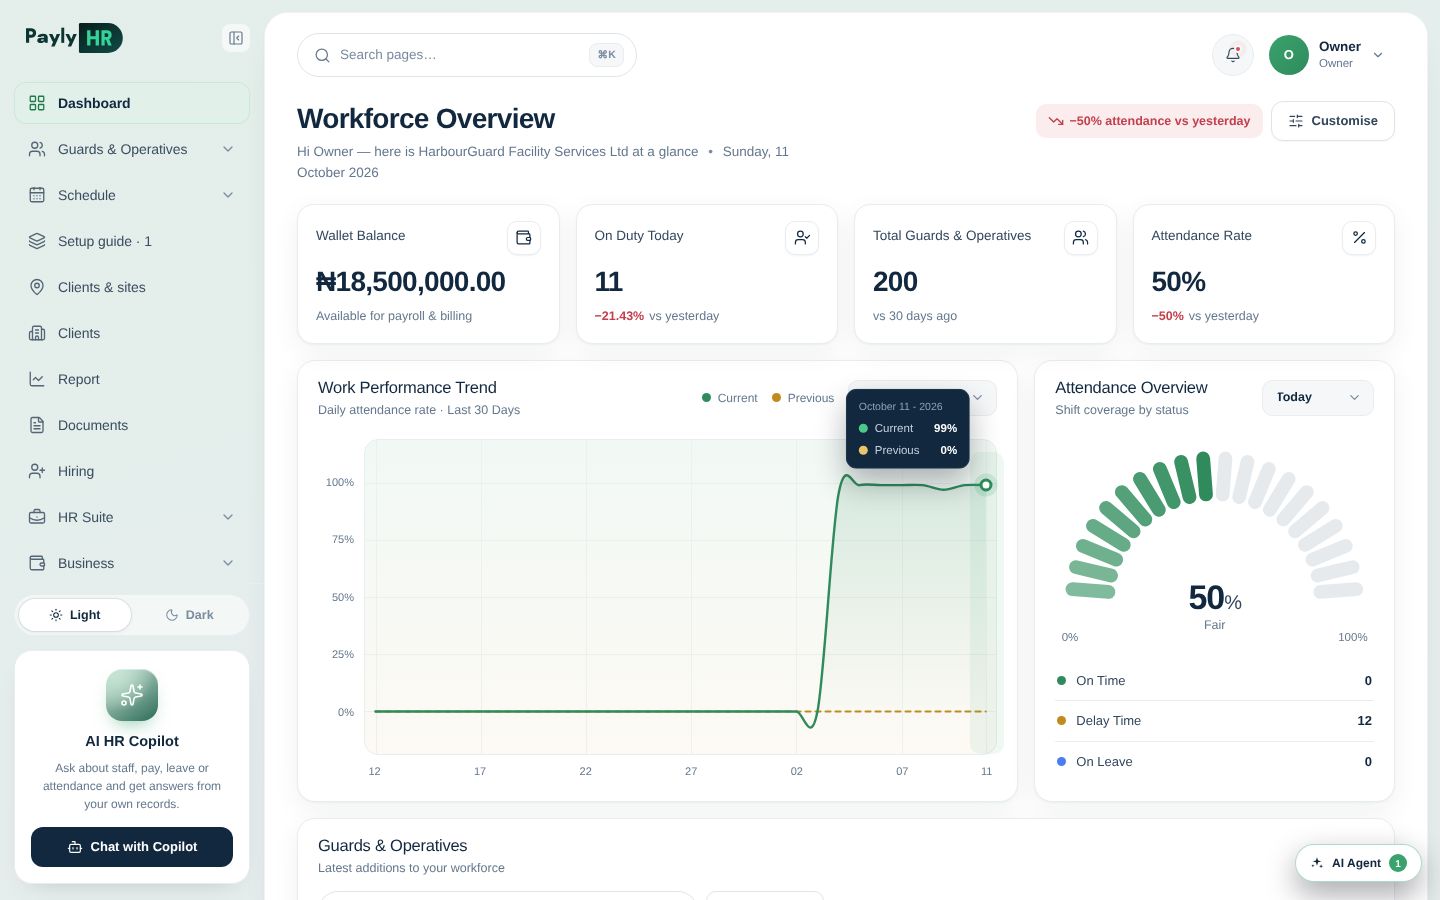The height and width of the screenshot is (900, 1440).
Task: Open Setup guide · 1 page
Action: (132, 241)
